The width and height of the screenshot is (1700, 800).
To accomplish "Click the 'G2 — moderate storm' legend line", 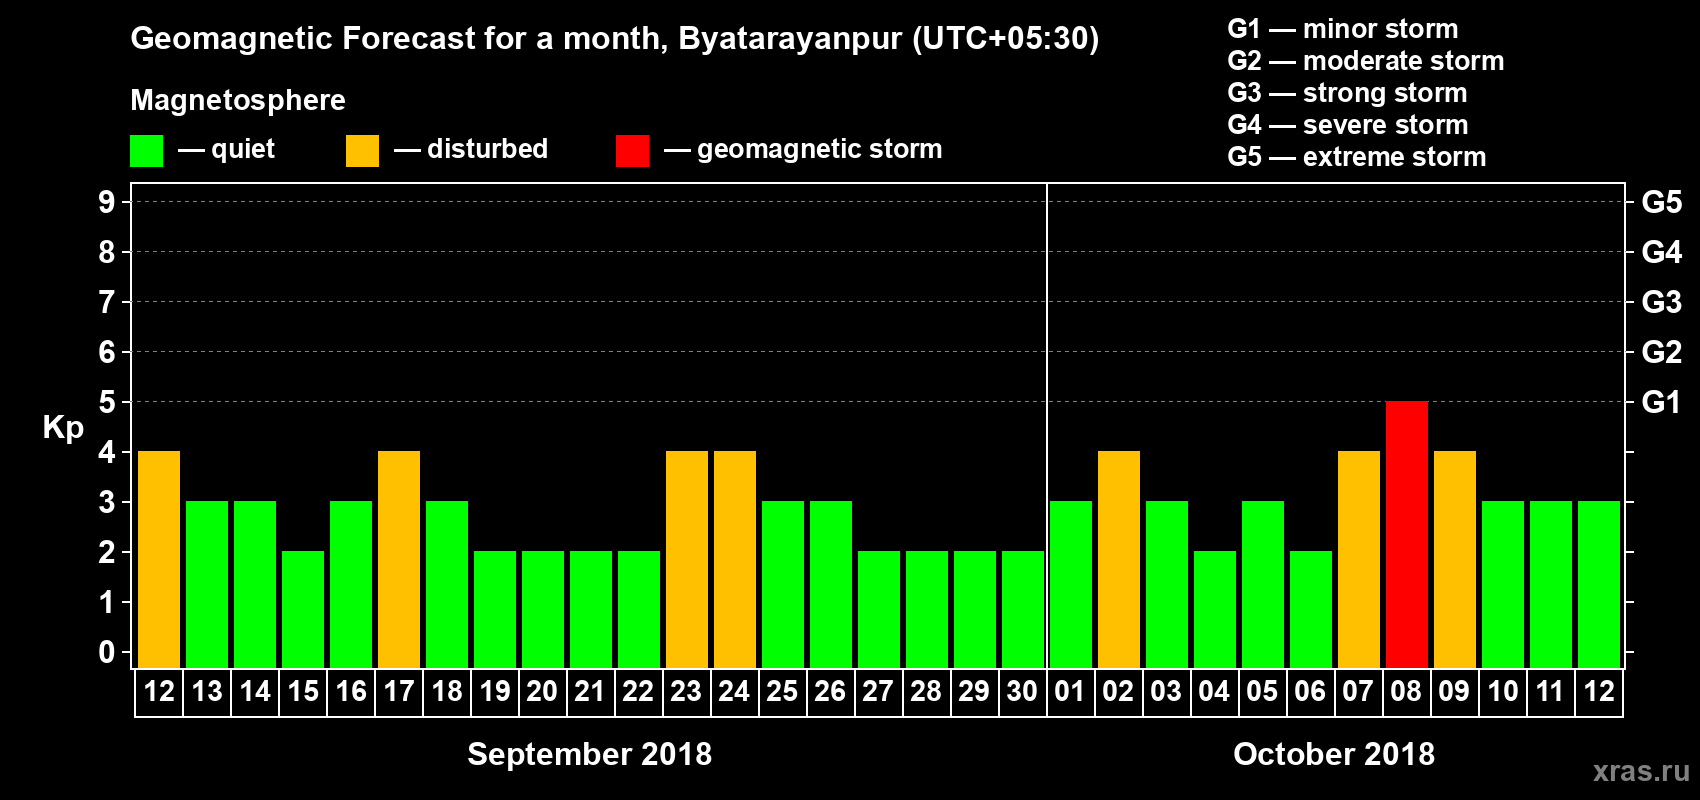I will click(x=1366, y=61).
